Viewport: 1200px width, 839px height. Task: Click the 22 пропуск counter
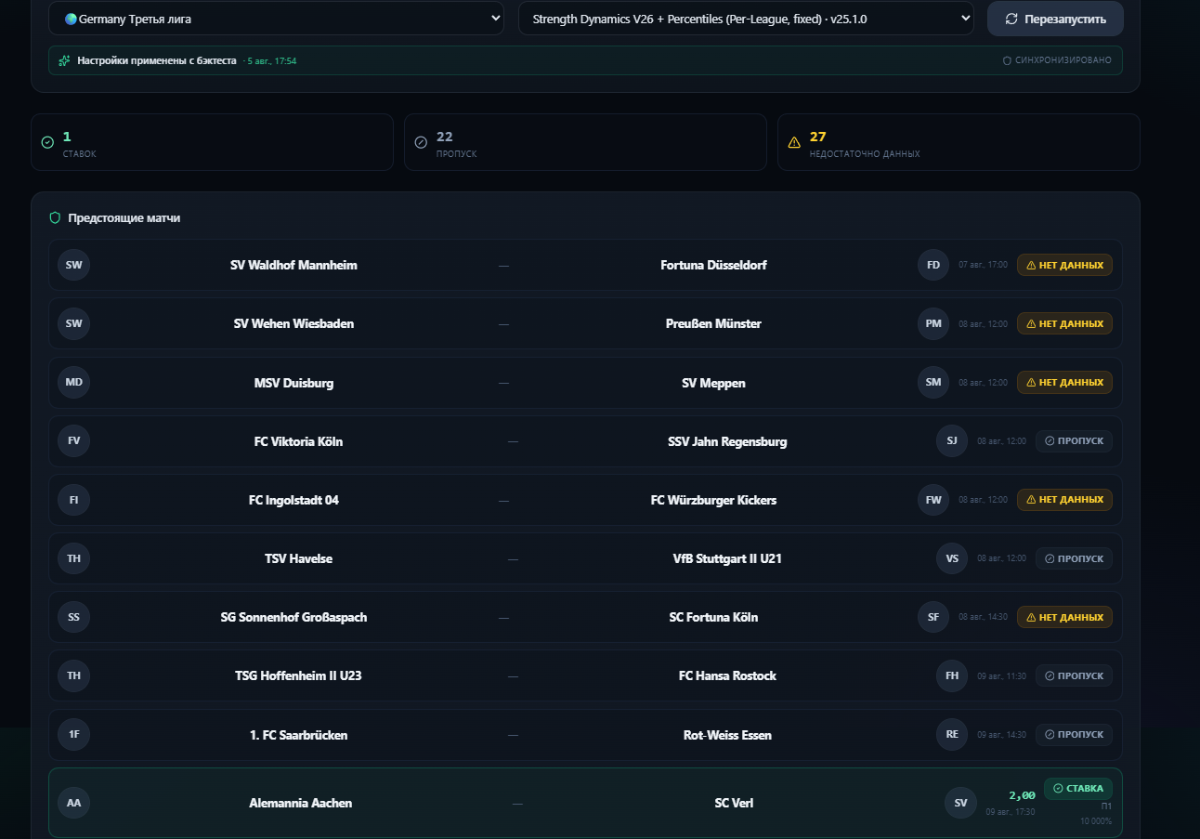pyautogui.click(x=444, y=136)
